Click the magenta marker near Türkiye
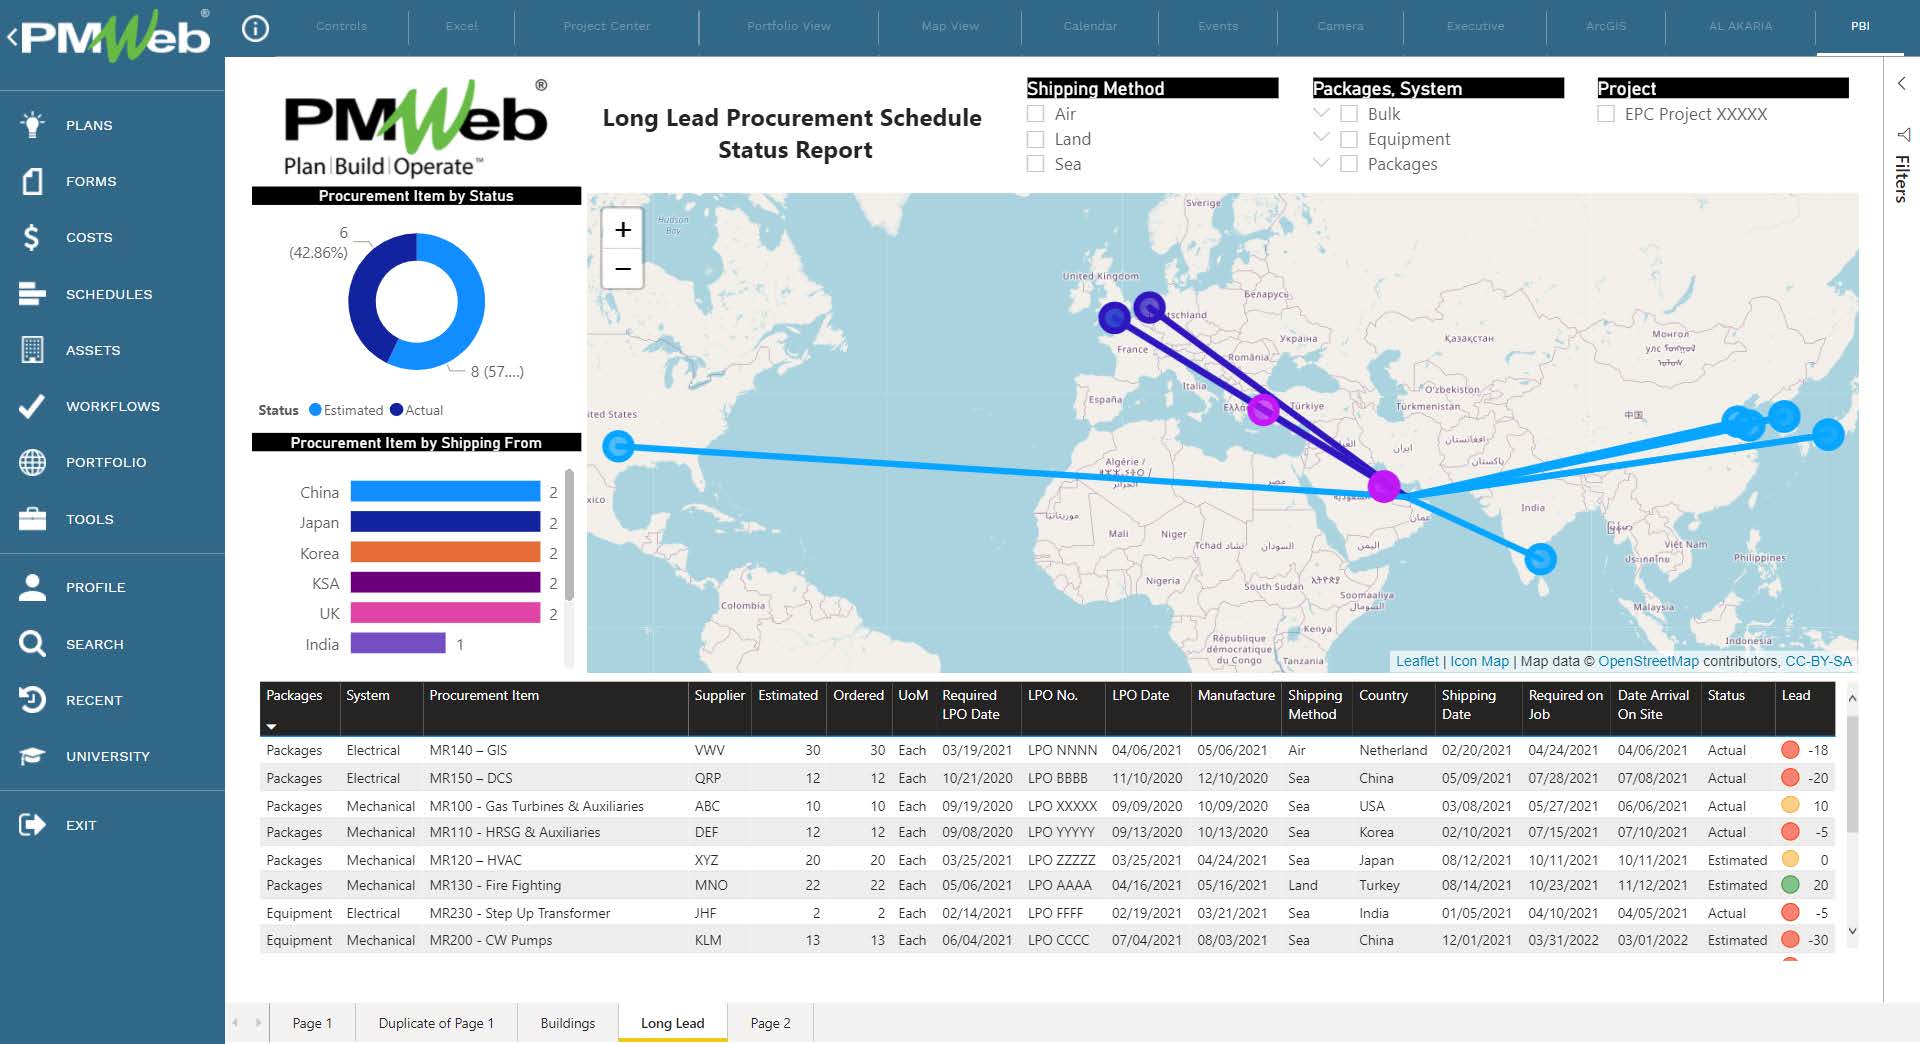The width and height of the screenshot is (1920, 1044). point(1263,409)
